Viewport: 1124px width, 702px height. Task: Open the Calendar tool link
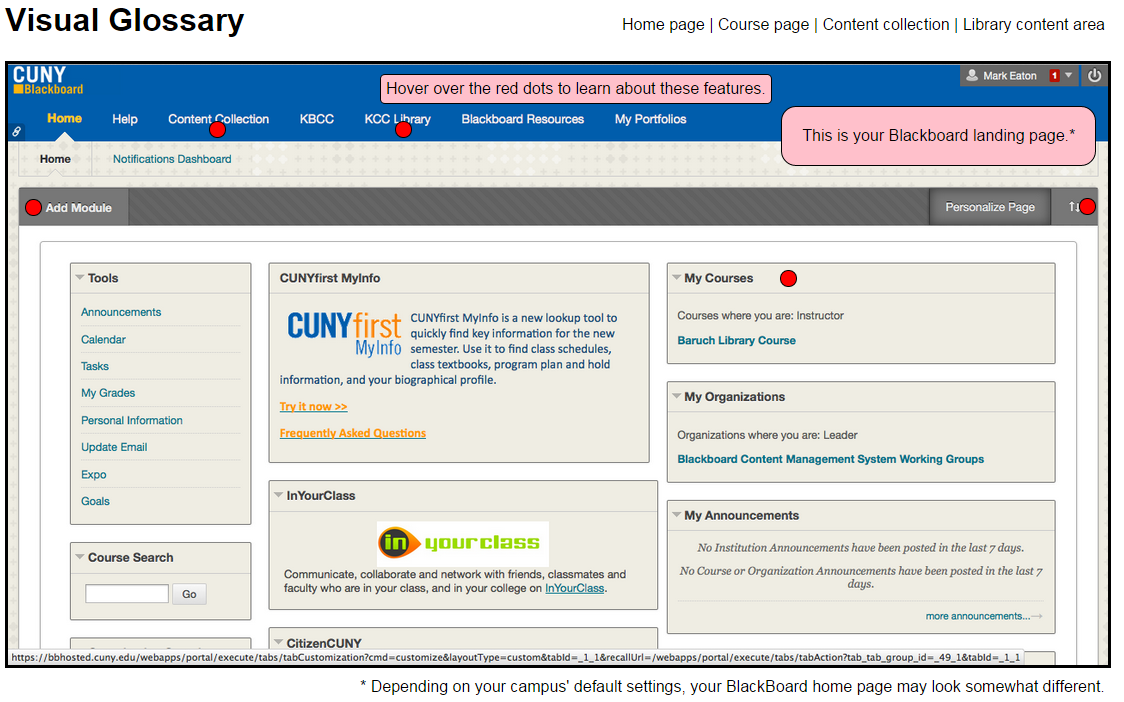click(103, 339)
